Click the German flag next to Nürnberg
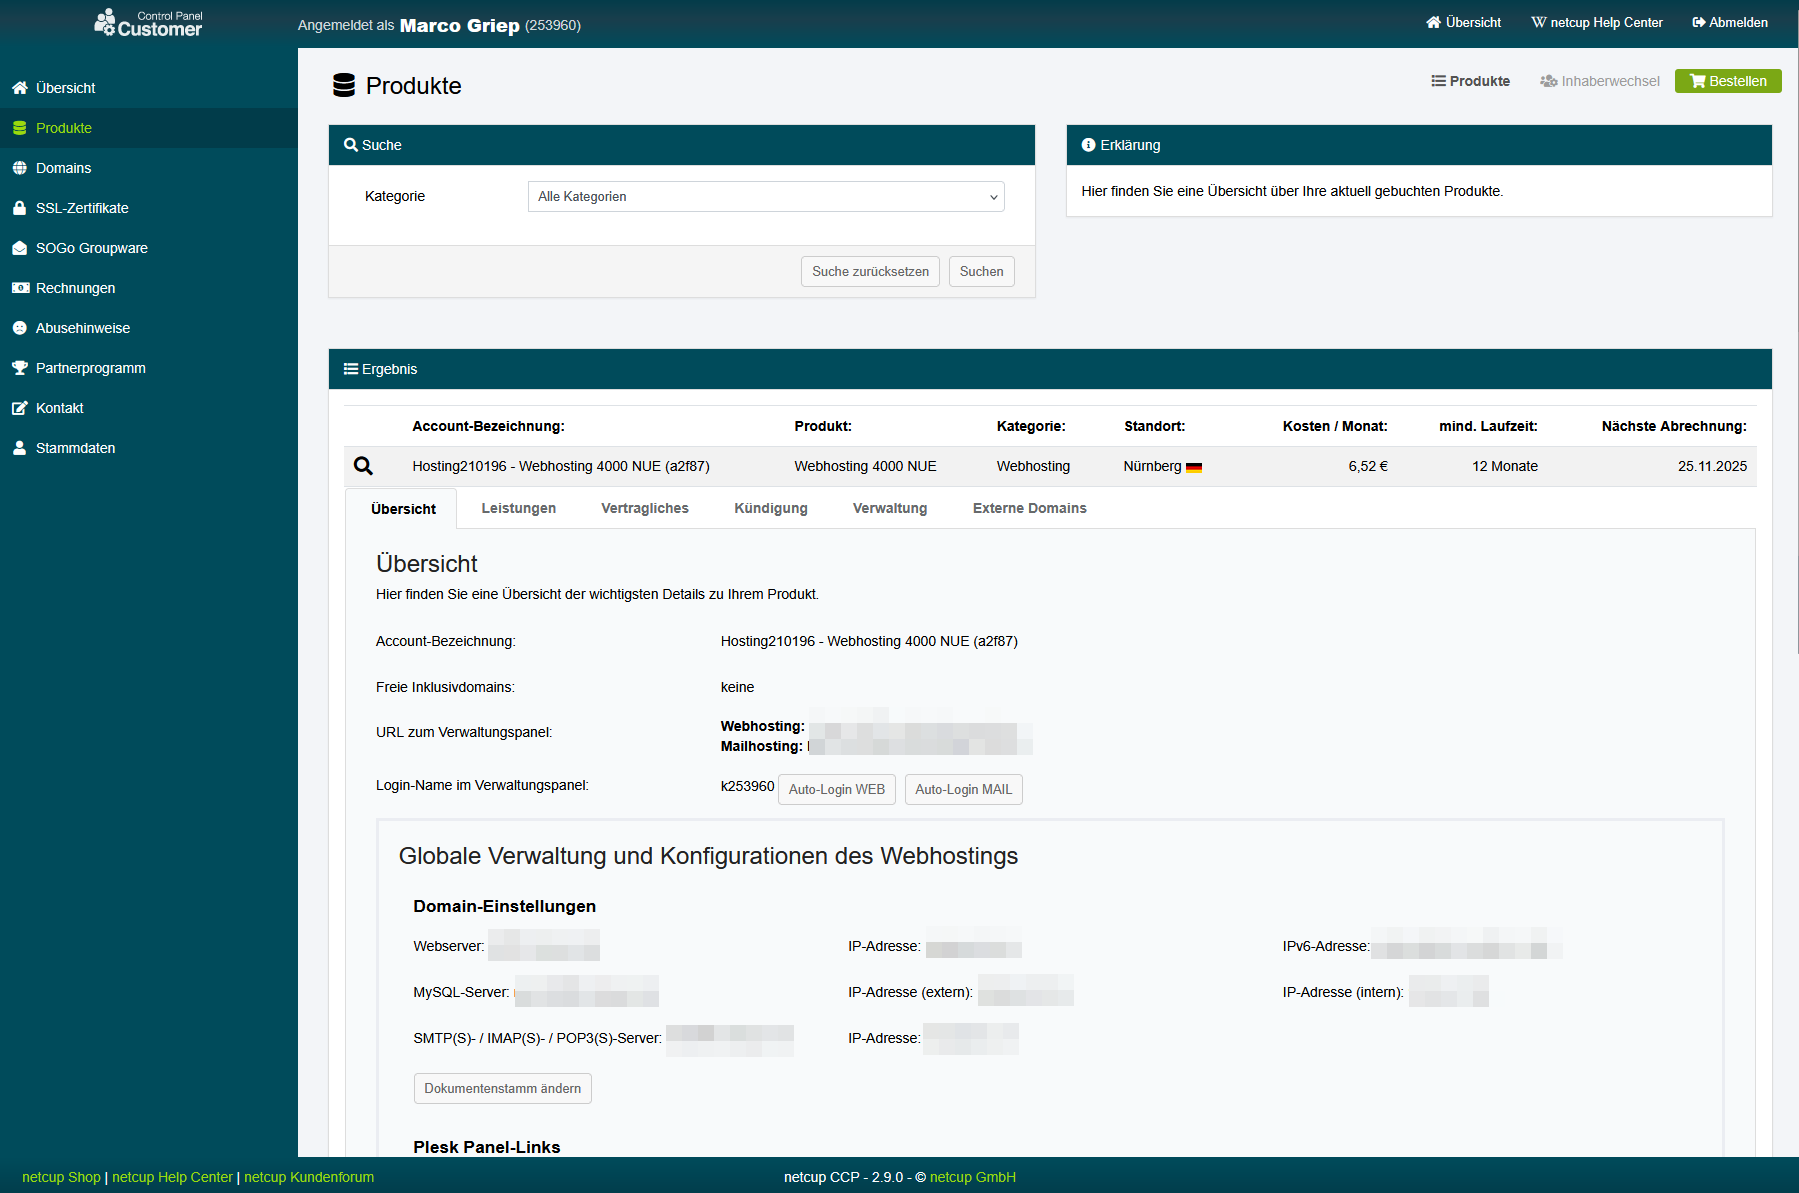 click(1194, 467)
